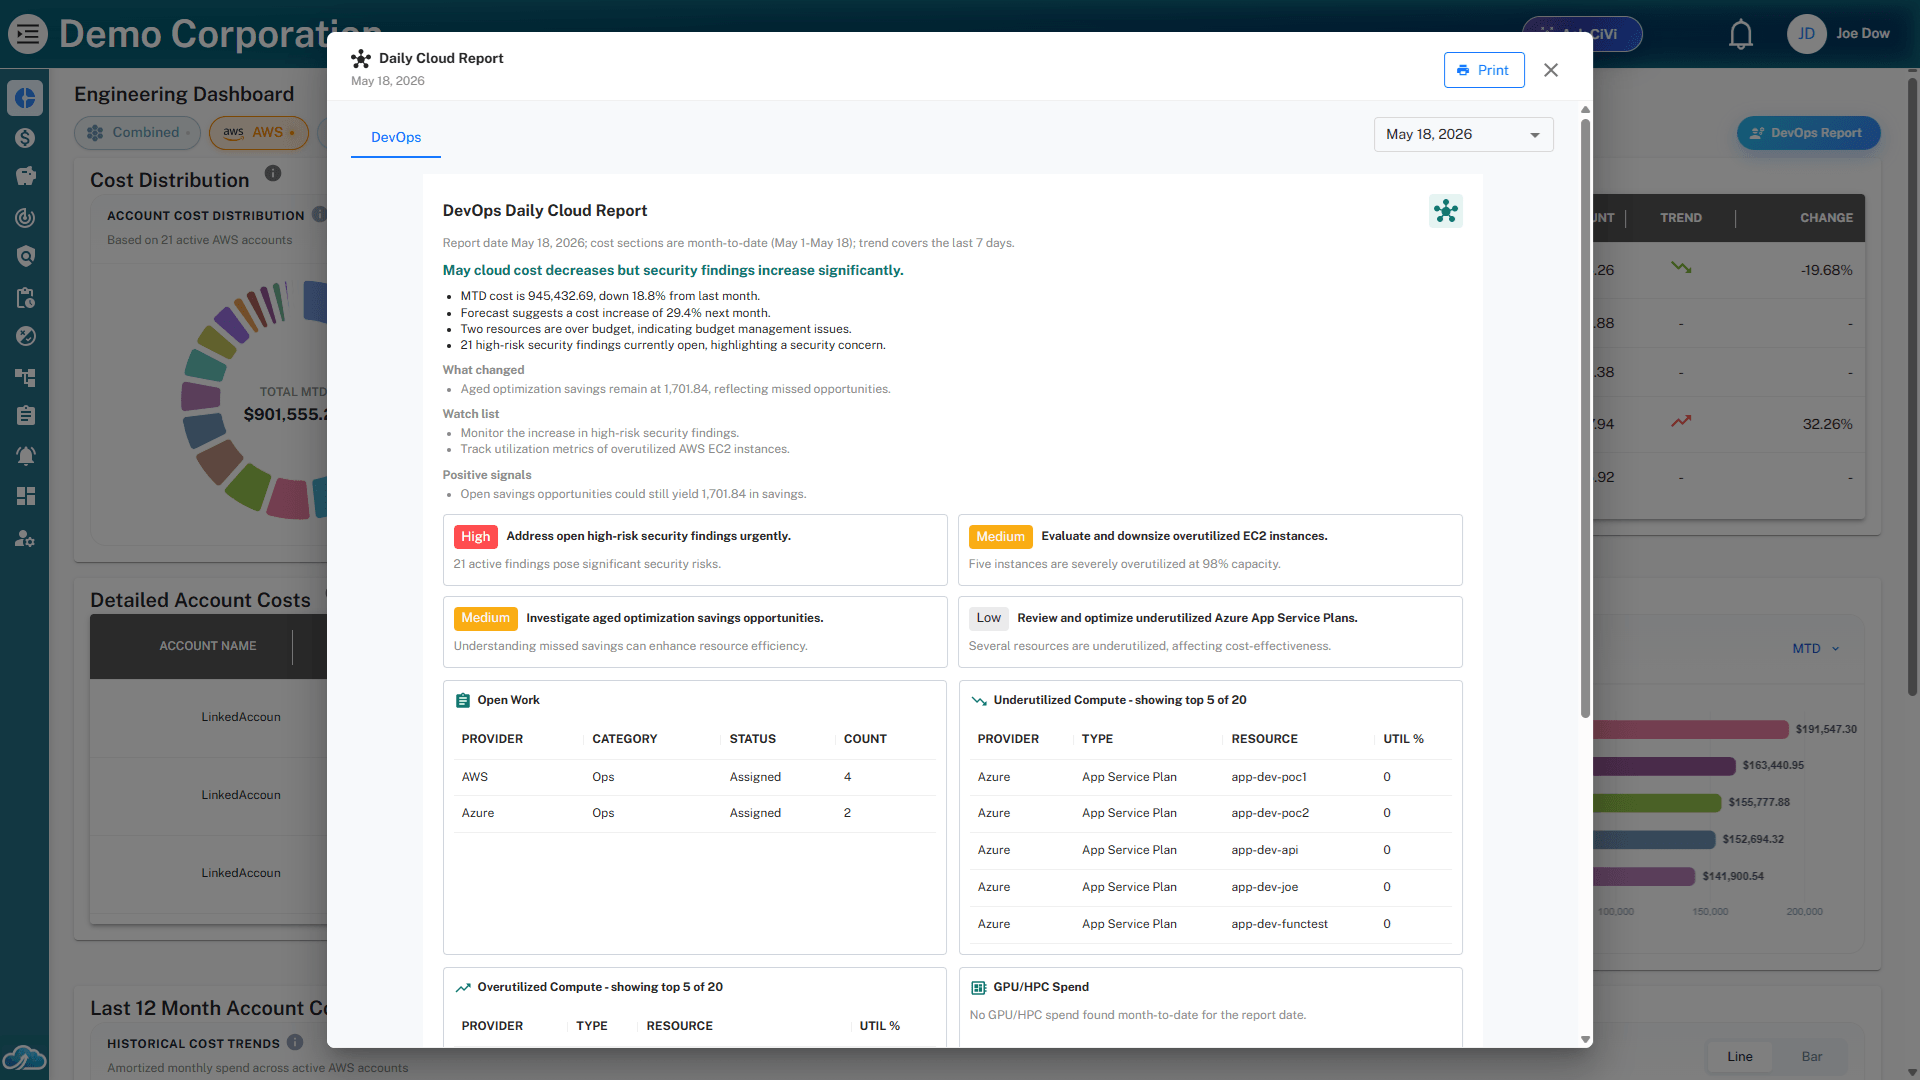
Task: Click the $191,547.30 pink bar
Action: [x=1690, y=729]
